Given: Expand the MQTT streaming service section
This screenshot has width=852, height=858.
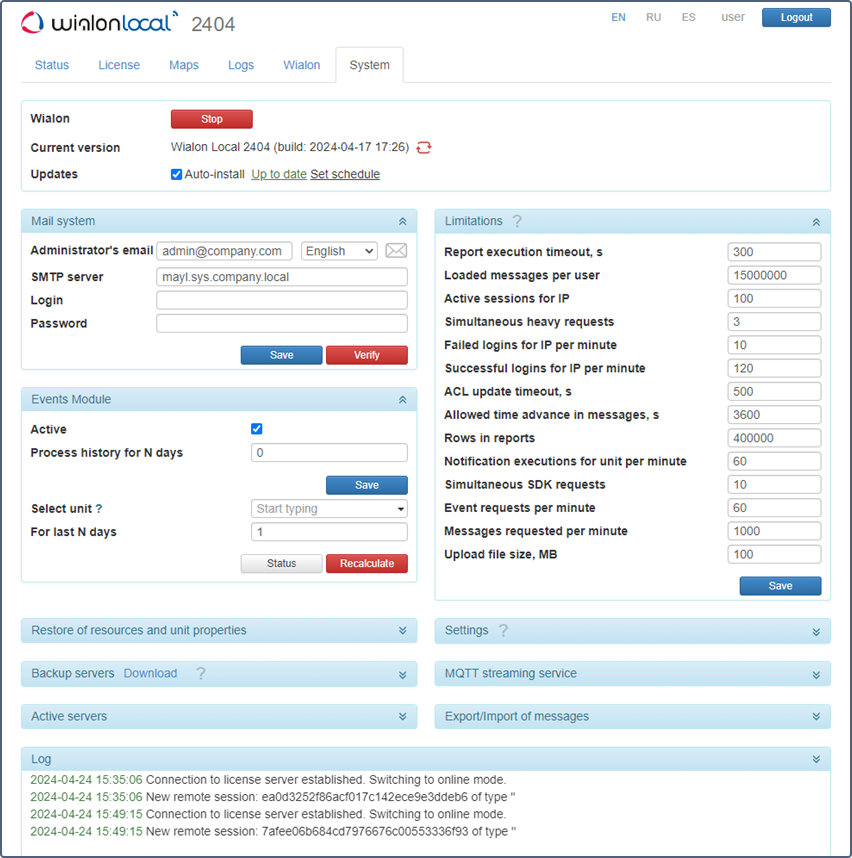Looking at the screenshot, I should (x=816, y=675).
